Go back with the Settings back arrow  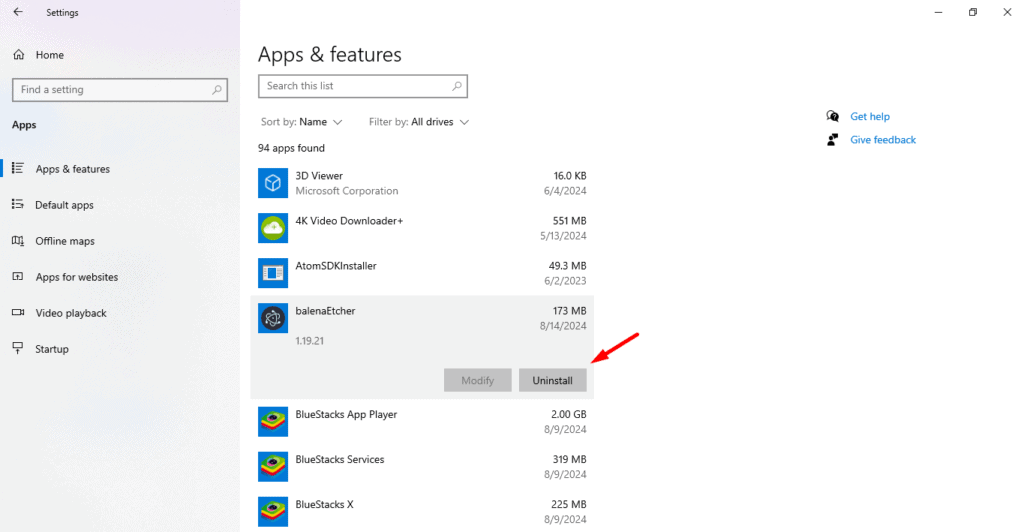pos(18,12)
